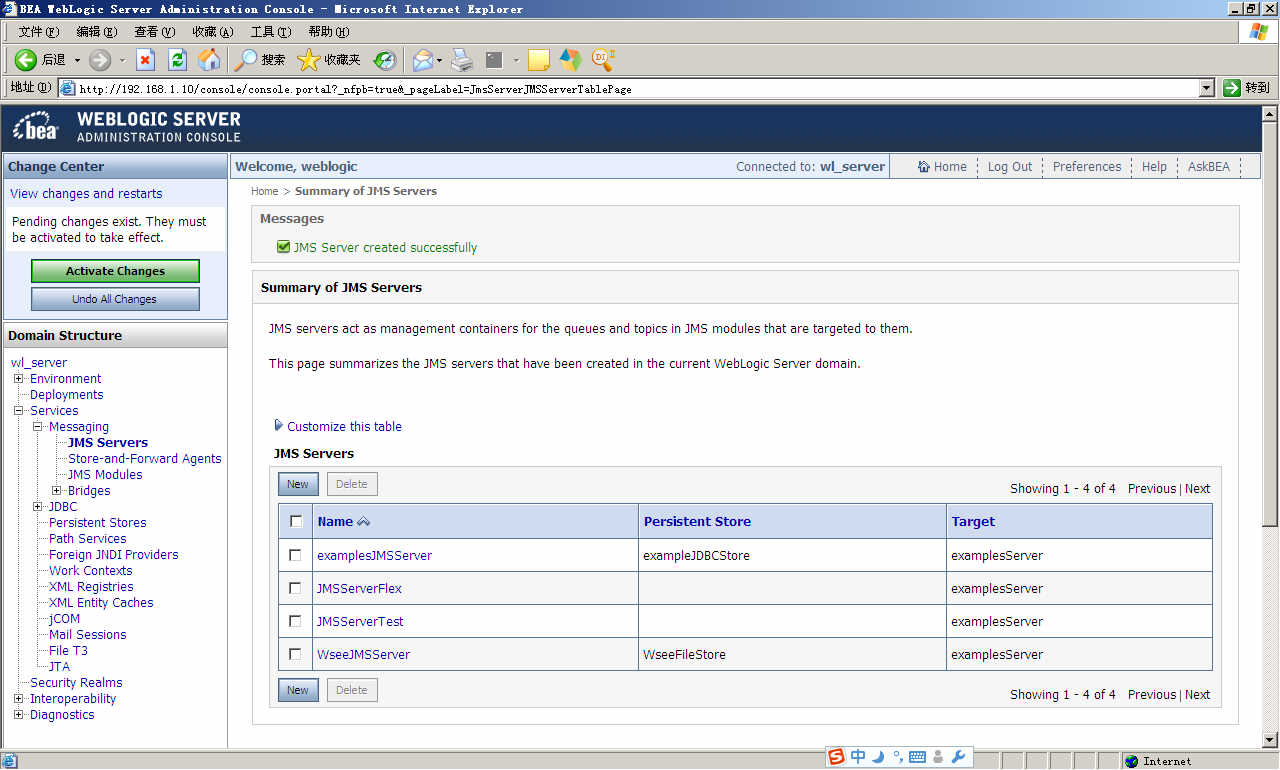Expand the Bridges tree node
The height and width of the screenshot is (770, 1280).
[57, 491]
